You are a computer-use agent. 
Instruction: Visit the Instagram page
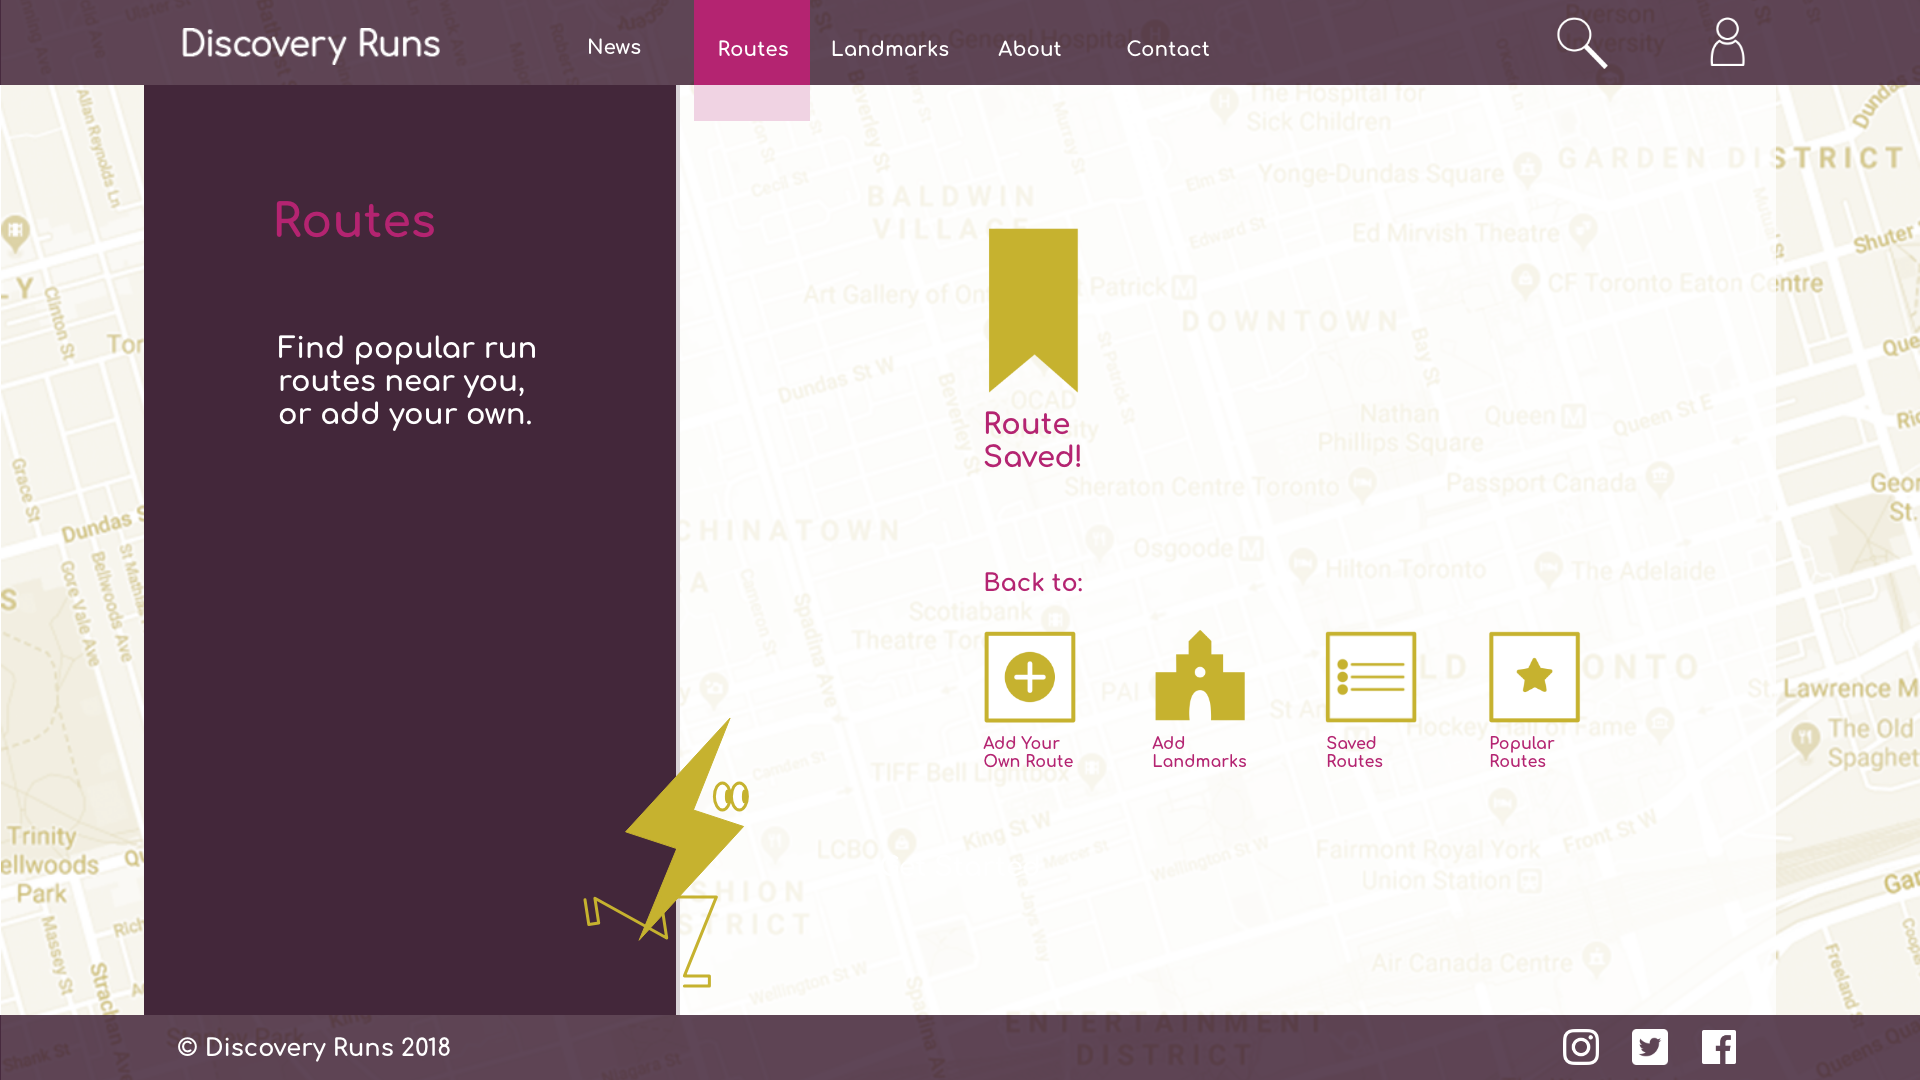tap(1581, 1047)
